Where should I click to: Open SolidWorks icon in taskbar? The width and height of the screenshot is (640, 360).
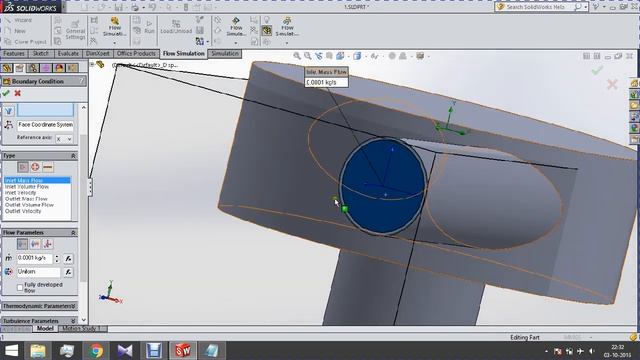(183, 351)
